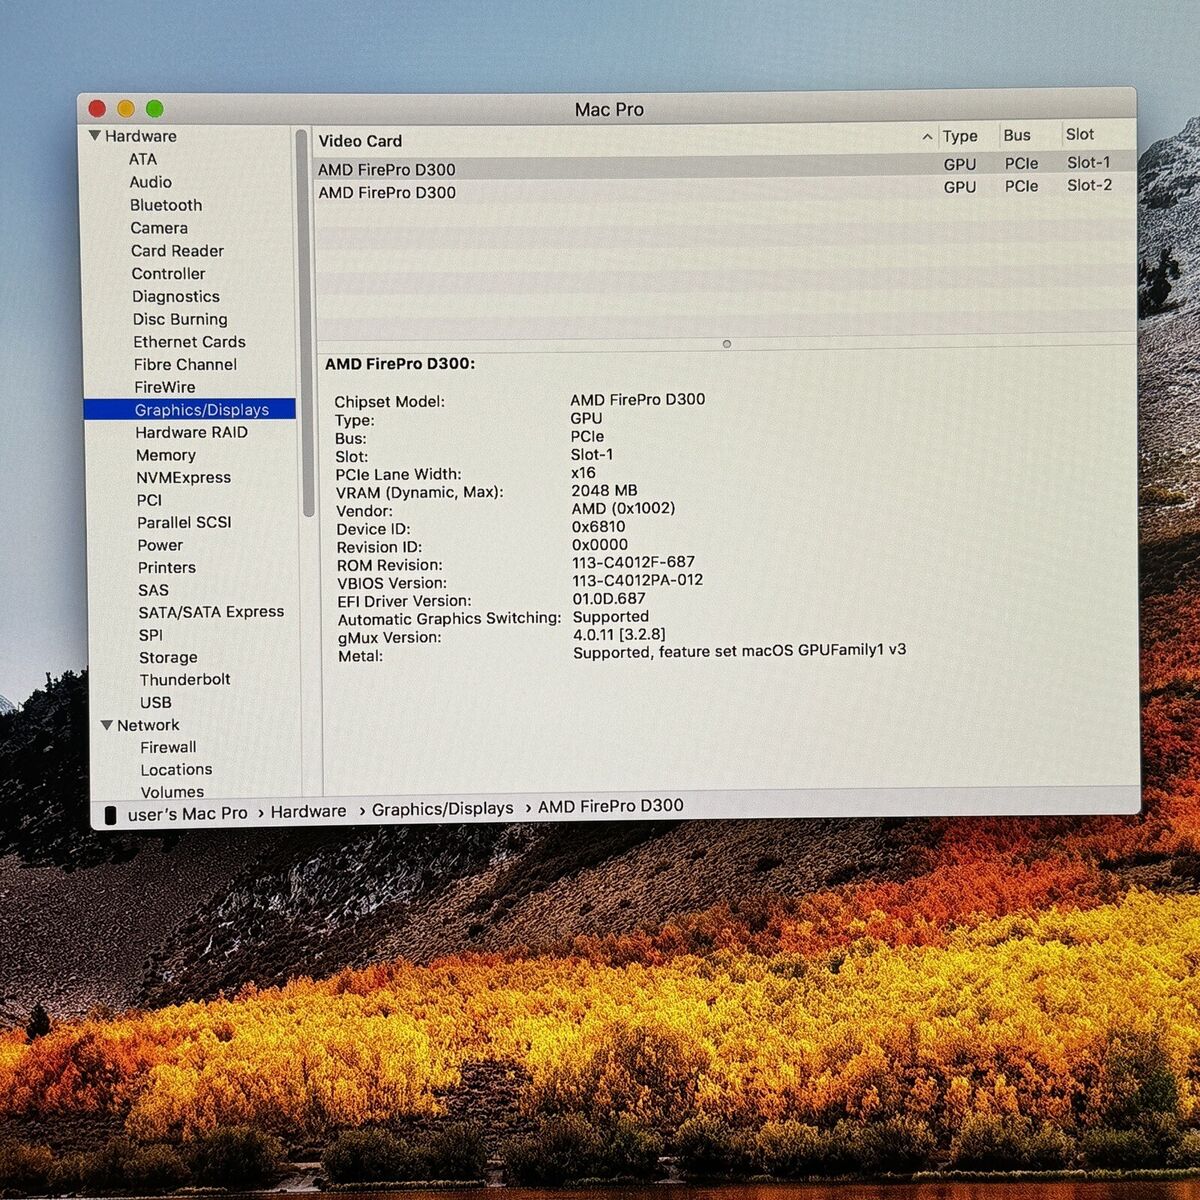Image resolution: width=1200 pixels, height=1200 pixels.
Task: Open the Hardware RAID entry
Action: (191, 432)
